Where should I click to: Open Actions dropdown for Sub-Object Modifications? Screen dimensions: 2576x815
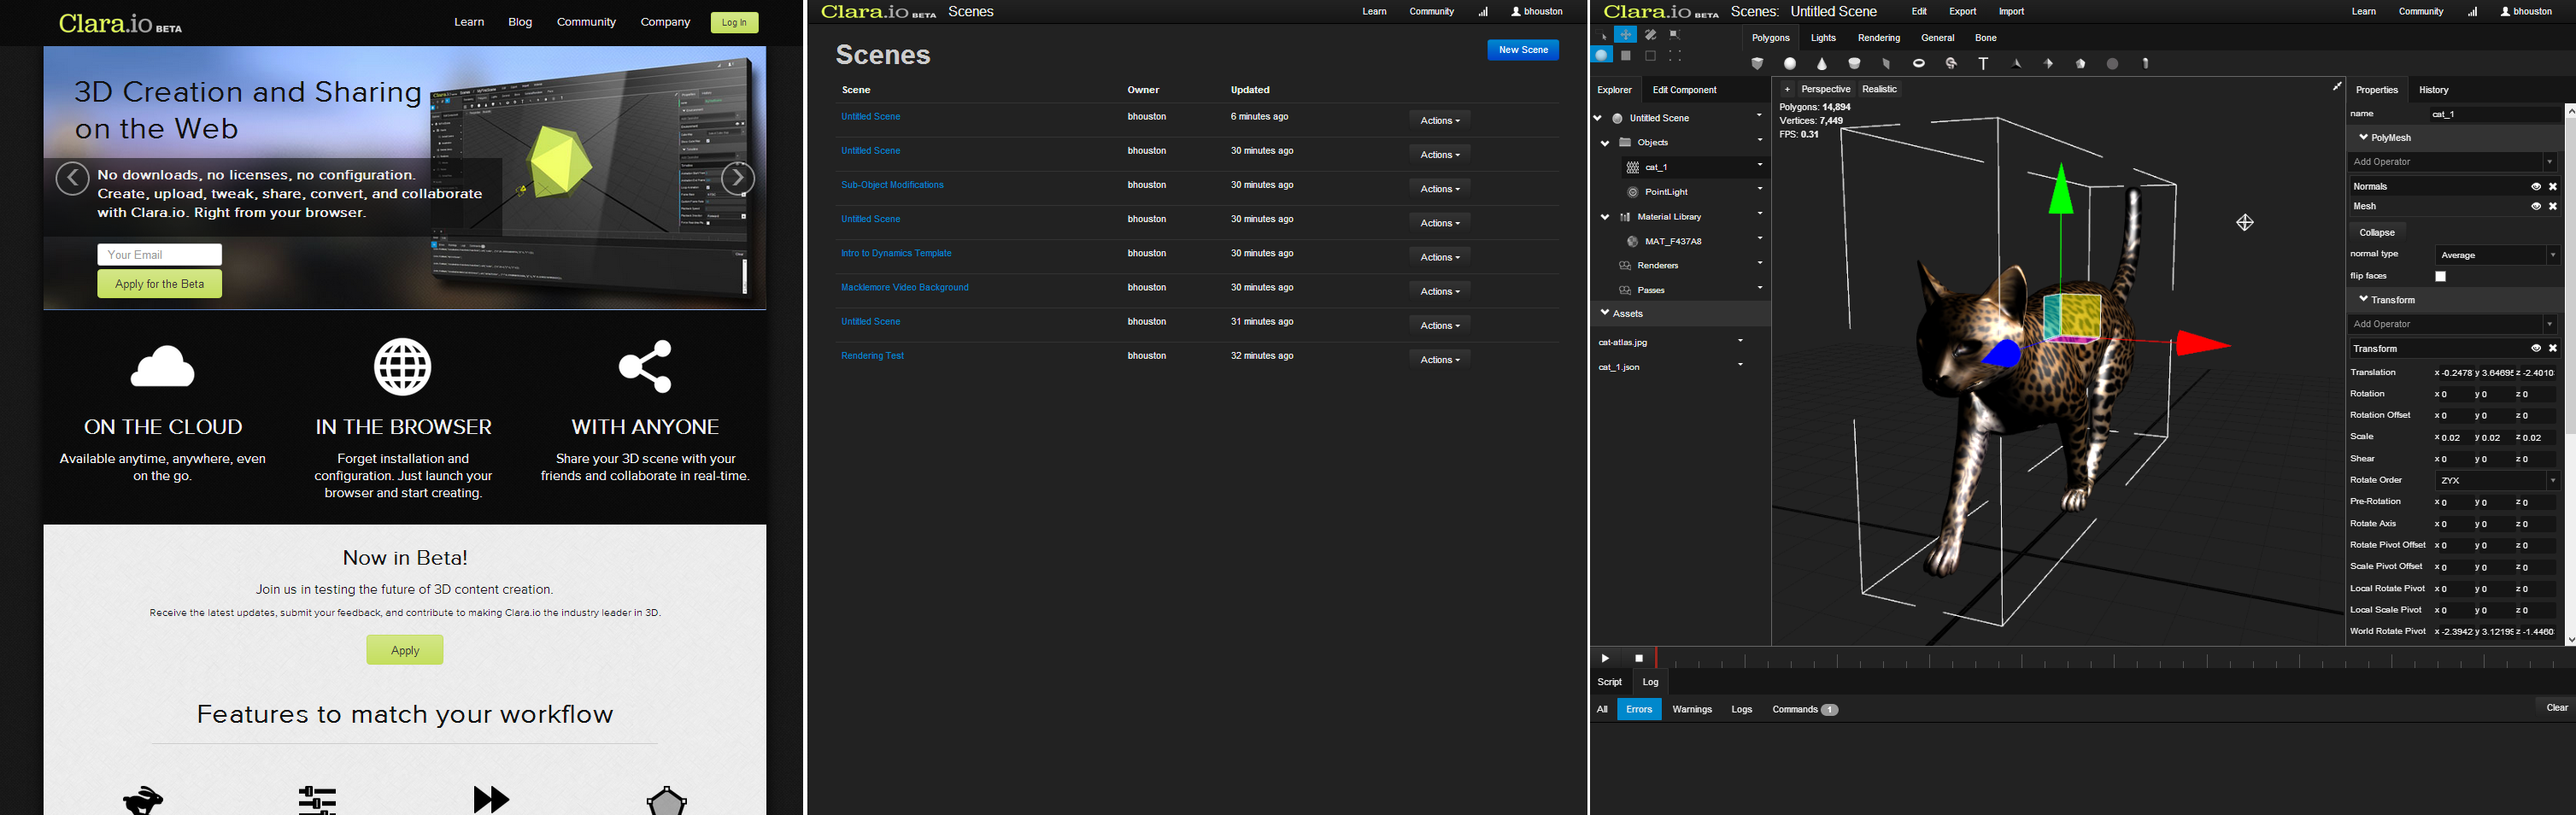pyautogui.click(x=1439, y=189)
